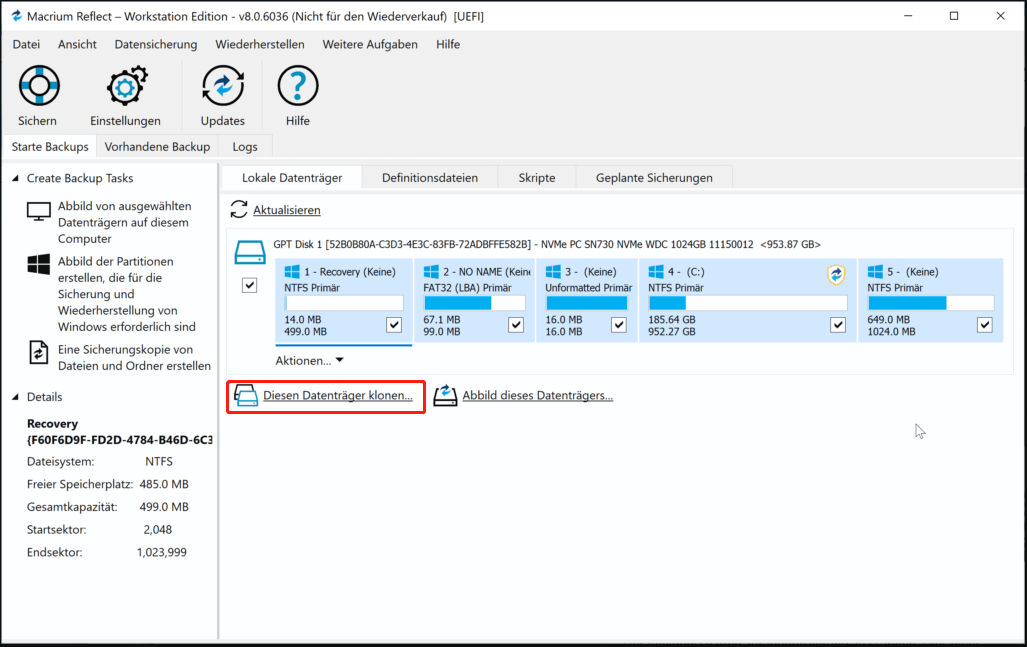Select the Lokale Datenträger tab
1027x647 pixels.
pyautogui.click(x=292, y=177)
